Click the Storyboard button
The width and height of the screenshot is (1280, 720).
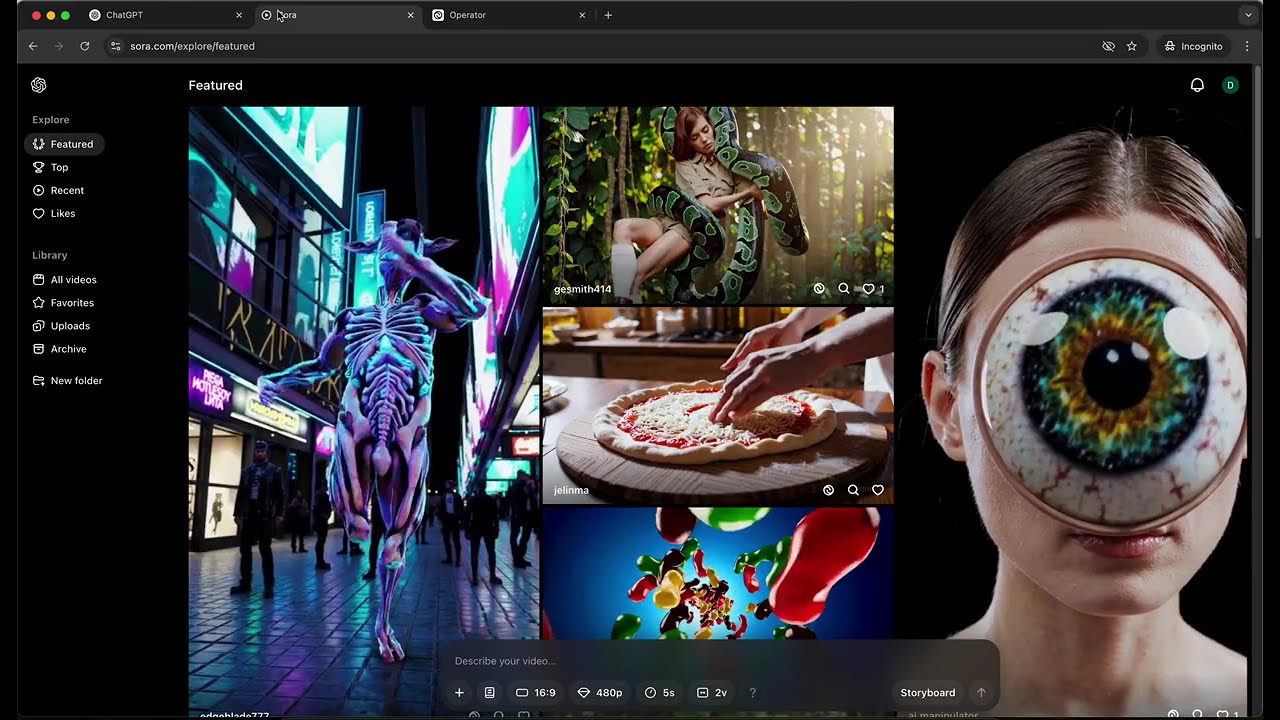tap(927, 692)
